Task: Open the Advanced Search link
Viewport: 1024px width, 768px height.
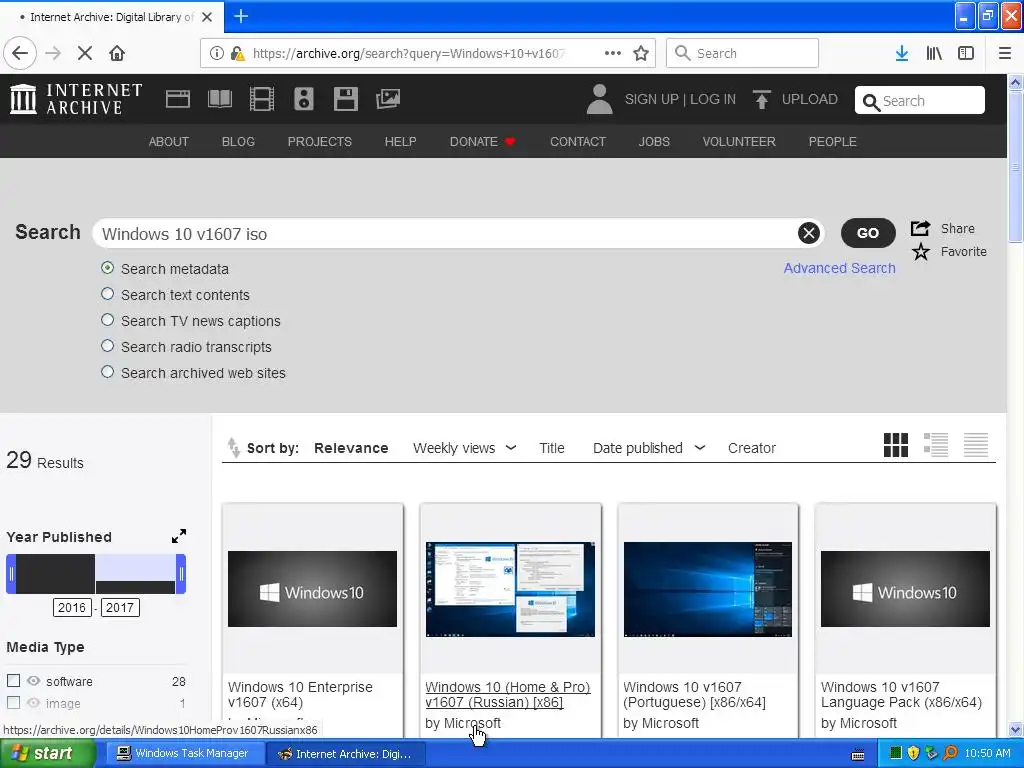Action: point(839,268)
